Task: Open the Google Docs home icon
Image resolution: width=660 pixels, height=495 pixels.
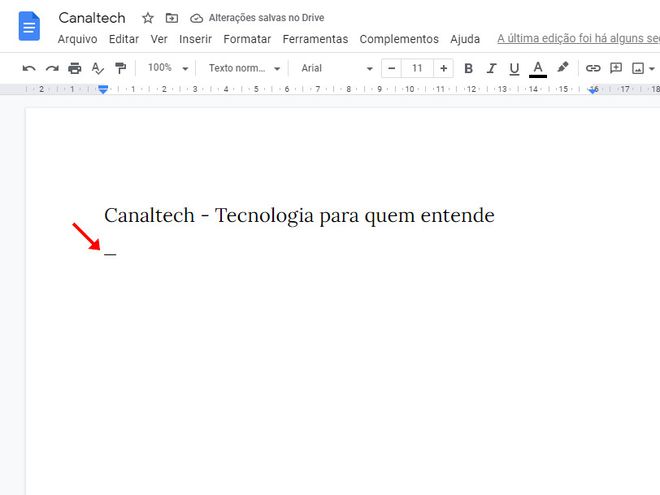Action: coord(29,27)
